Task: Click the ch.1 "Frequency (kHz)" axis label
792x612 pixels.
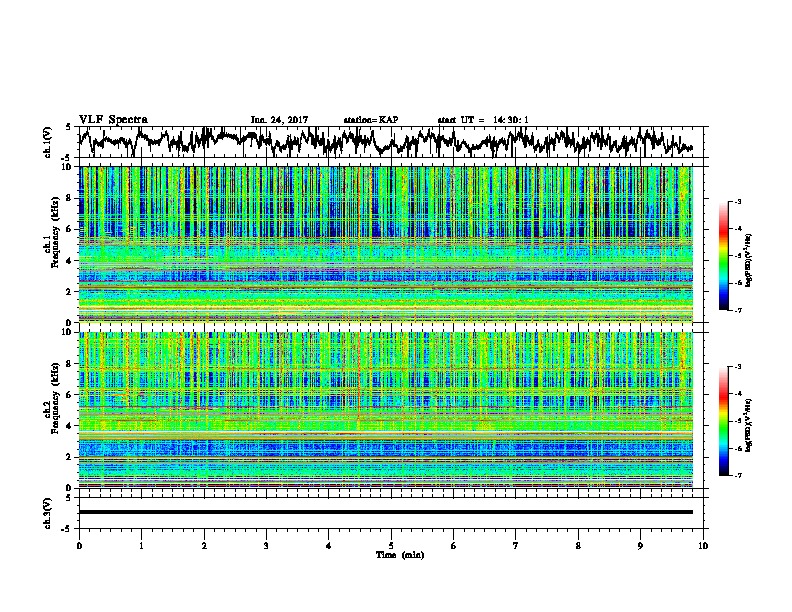Action: [x=56, y=233]
